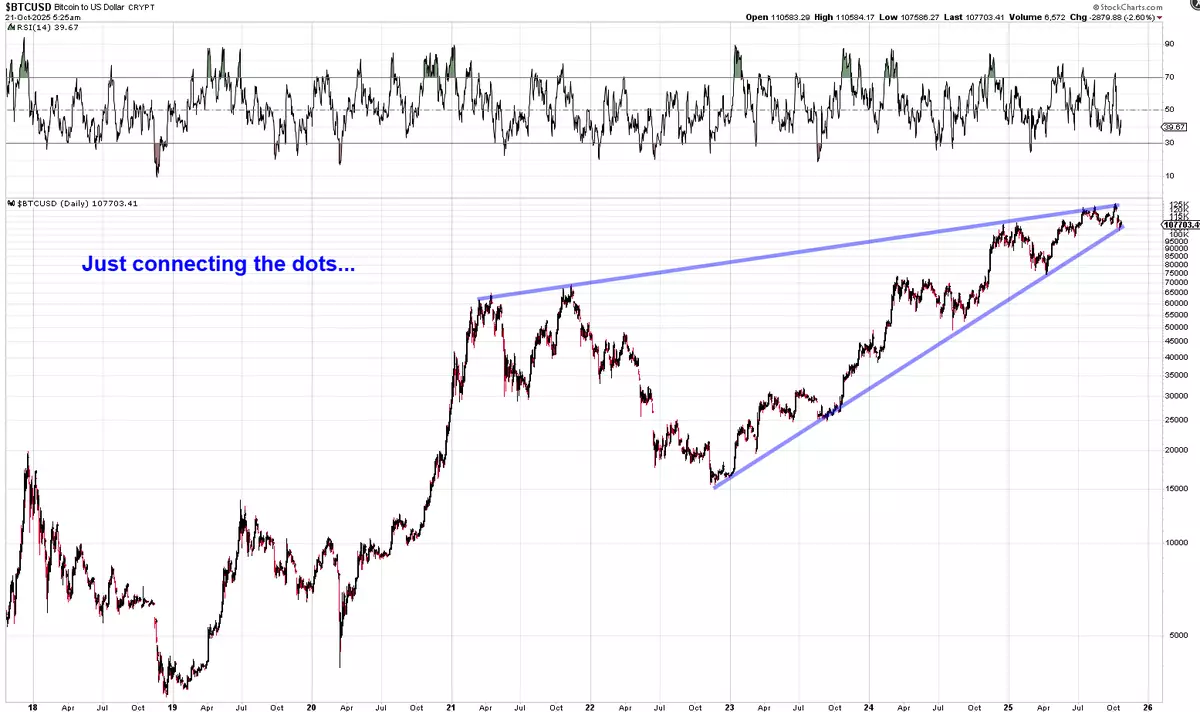Jump to year 25 on the time axis
Image resolution: width=1200 pixels, height=712 pixels.
pyautogui.click(x=1008, y=704)
